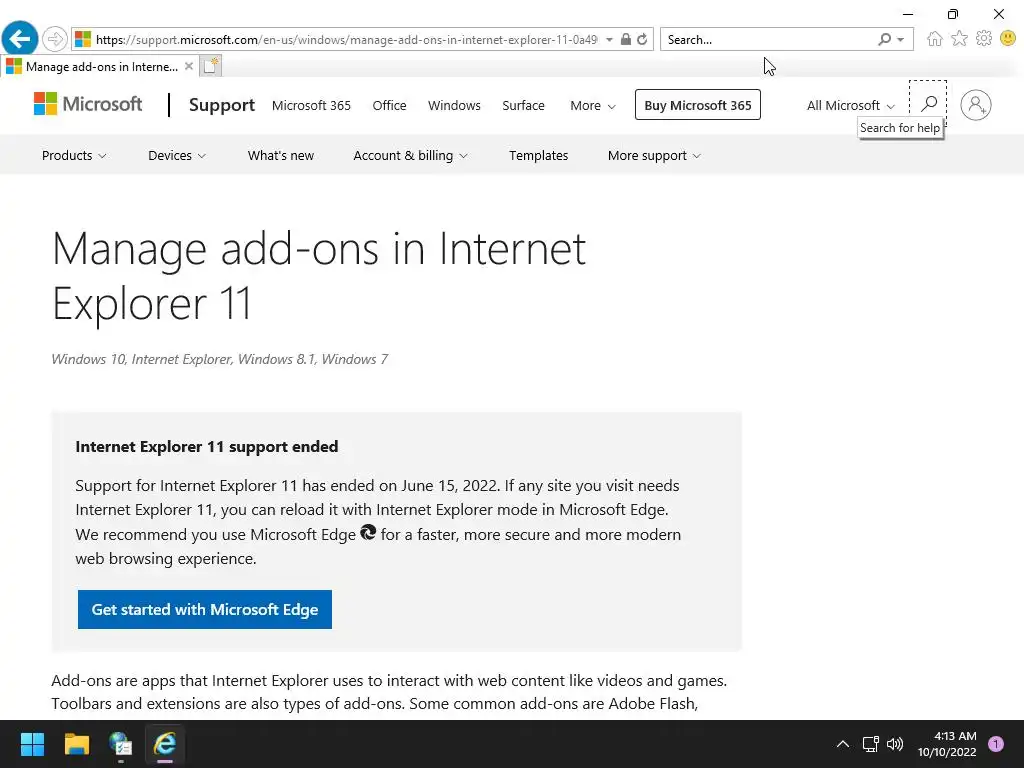Click Get started with Microsoft Edge button

[x=204, y=609]
